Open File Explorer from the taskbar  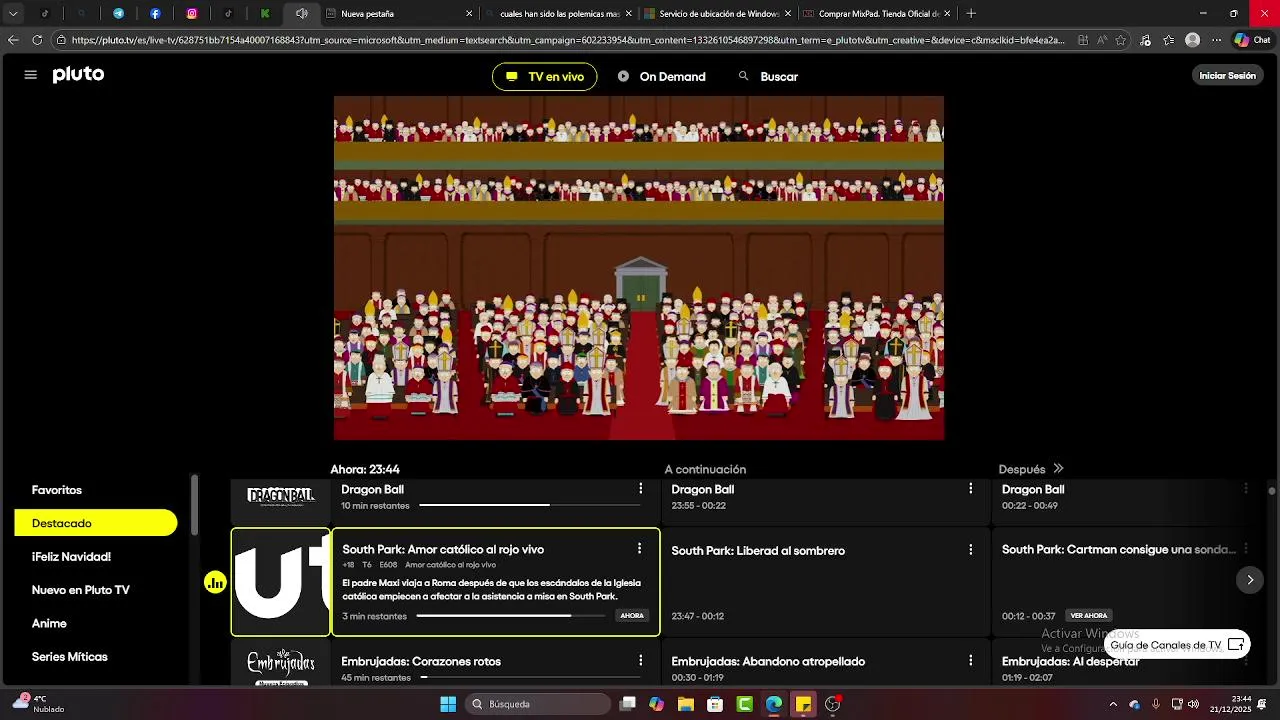[x=686, y=704]
